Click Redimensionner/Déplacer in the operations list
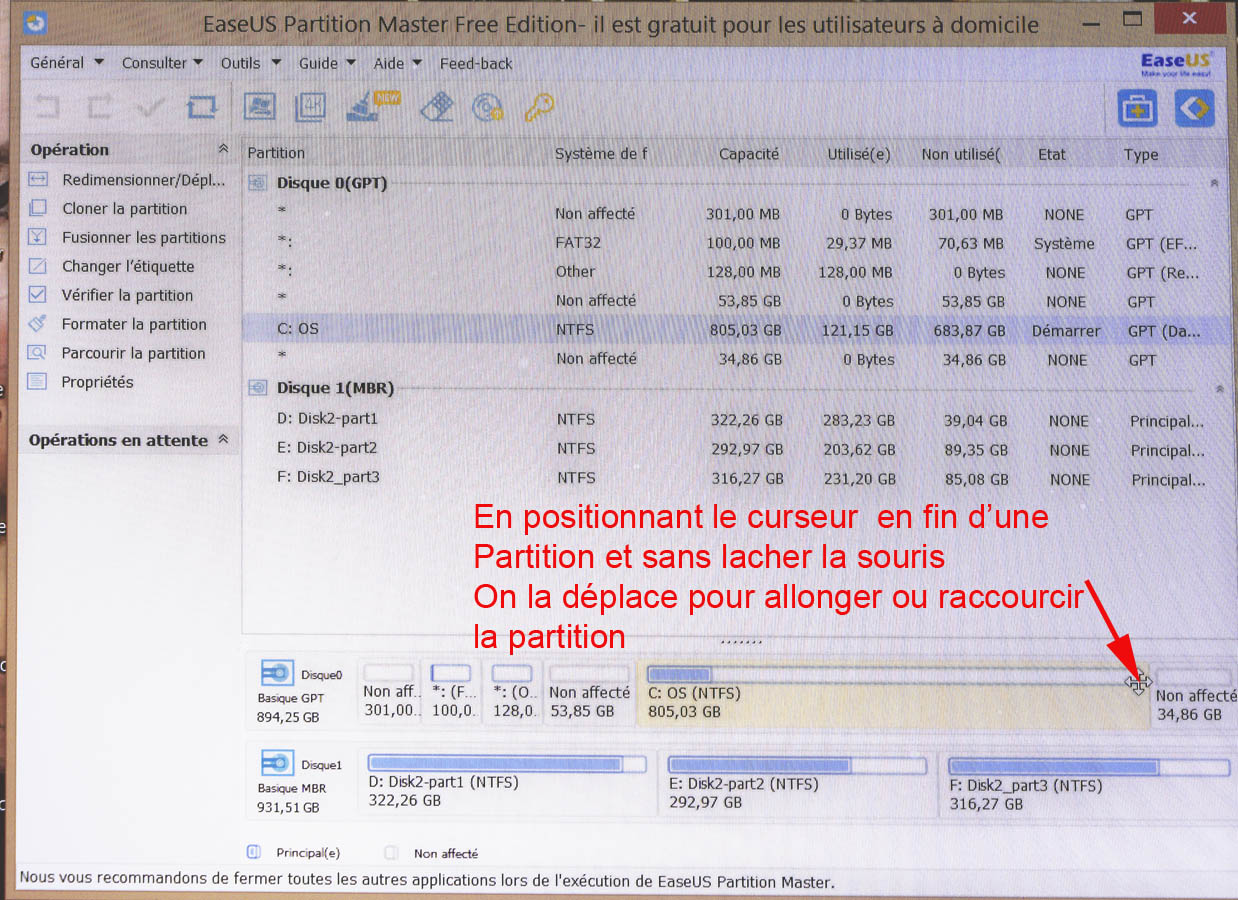 coord(143,180)
